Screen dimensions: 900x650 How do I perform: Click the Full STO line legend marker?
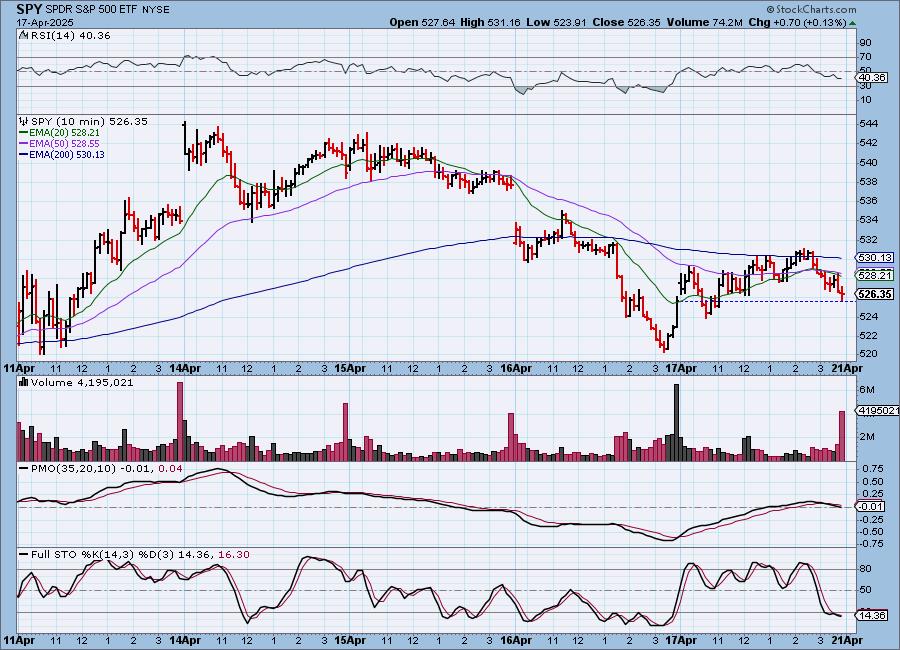[24, 555]
